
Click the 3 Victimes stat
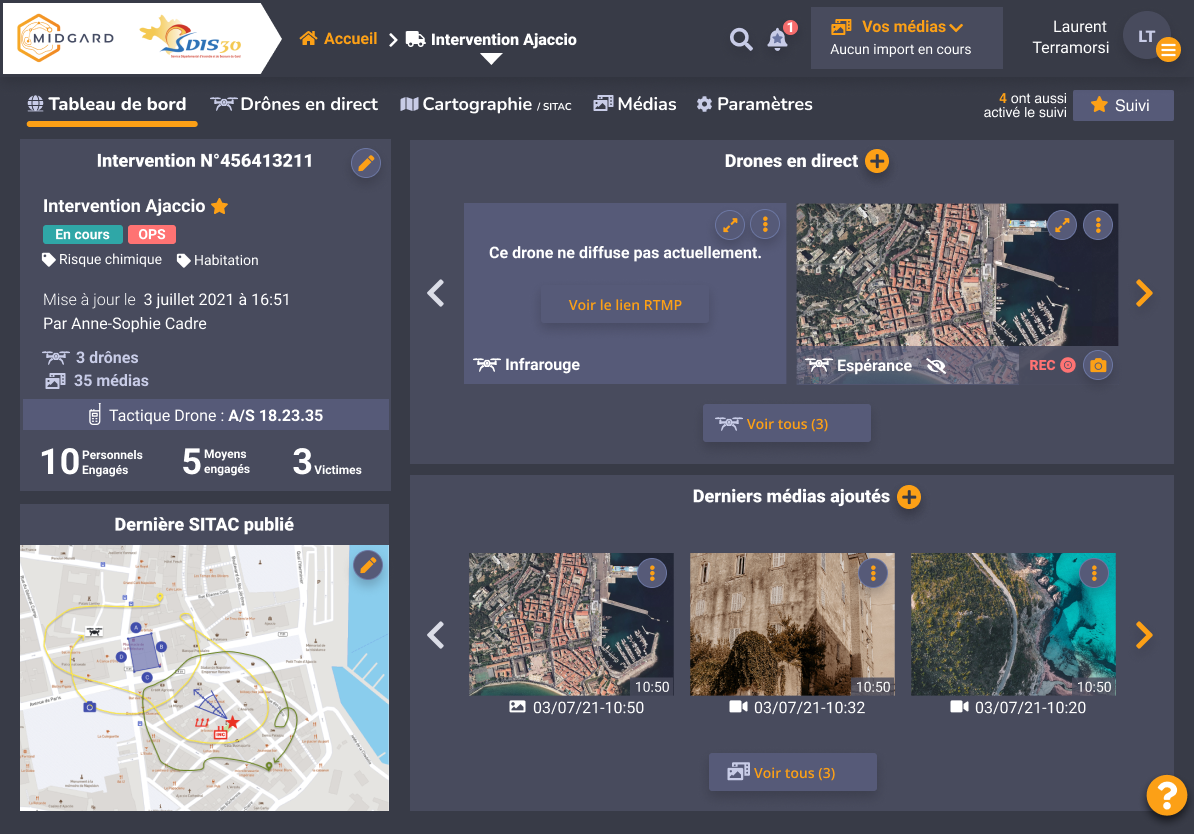327,462
